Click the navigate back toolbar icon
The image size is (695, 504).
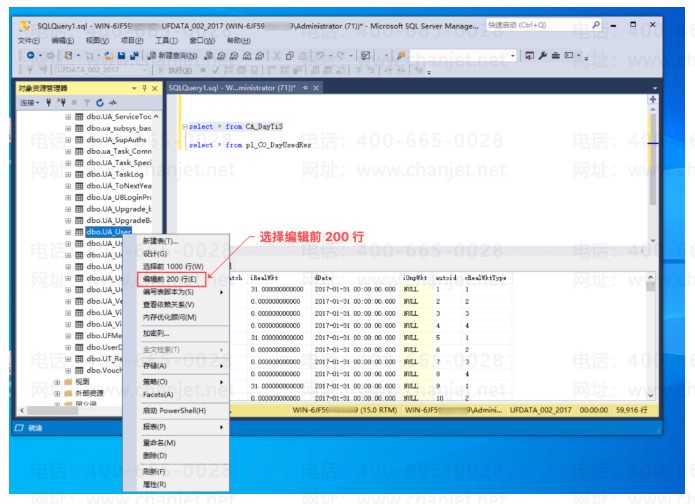click(30, 55)
